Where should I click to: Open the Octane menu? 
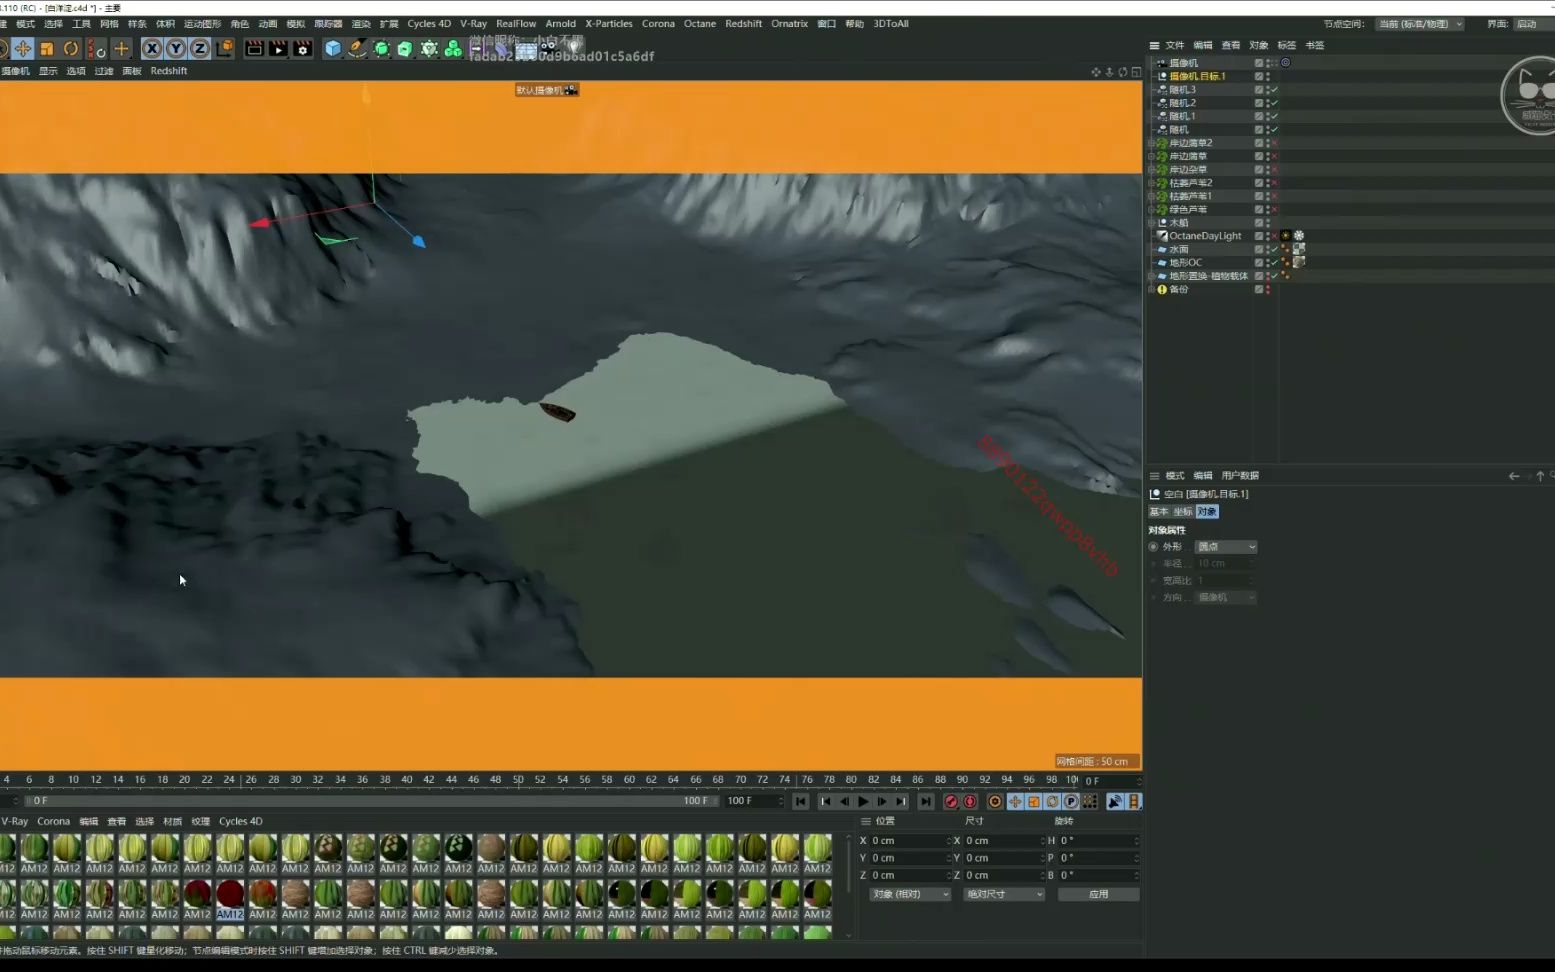pyautogui.click(x=699, y=23)
